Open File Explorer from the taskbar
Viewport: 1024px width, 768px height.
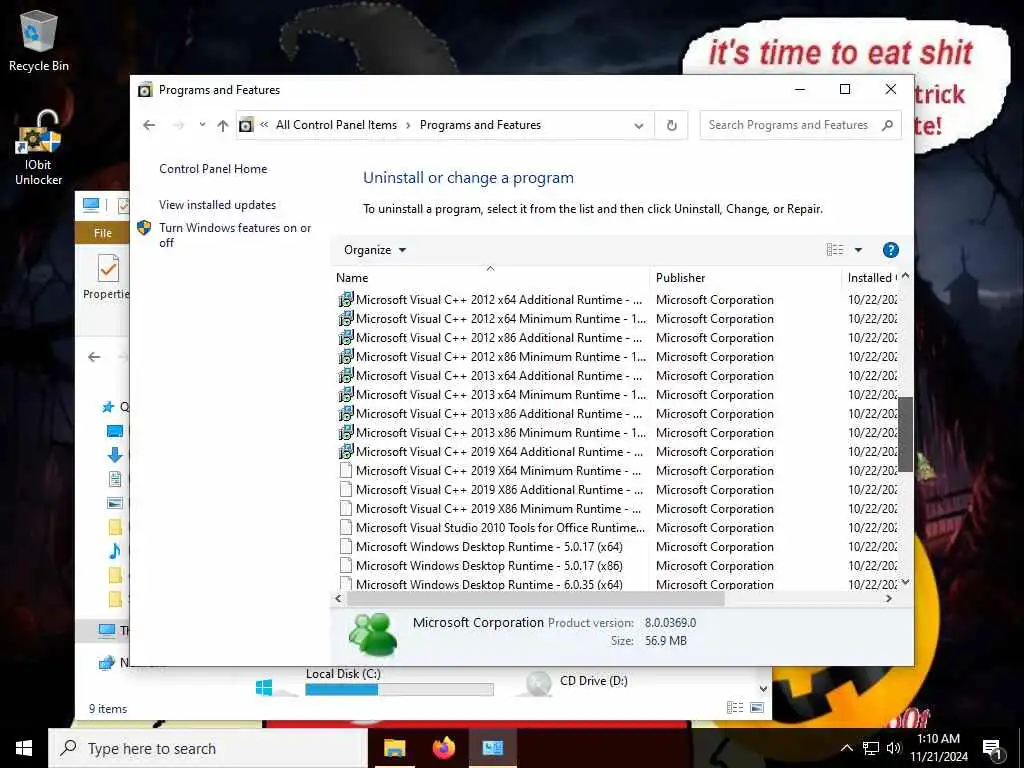394,748
